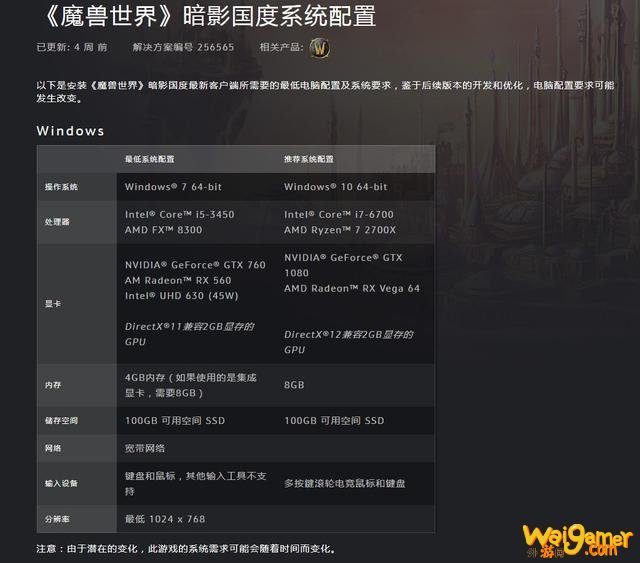Click the '推荐系统配置' column header

[x=309, y=159]
